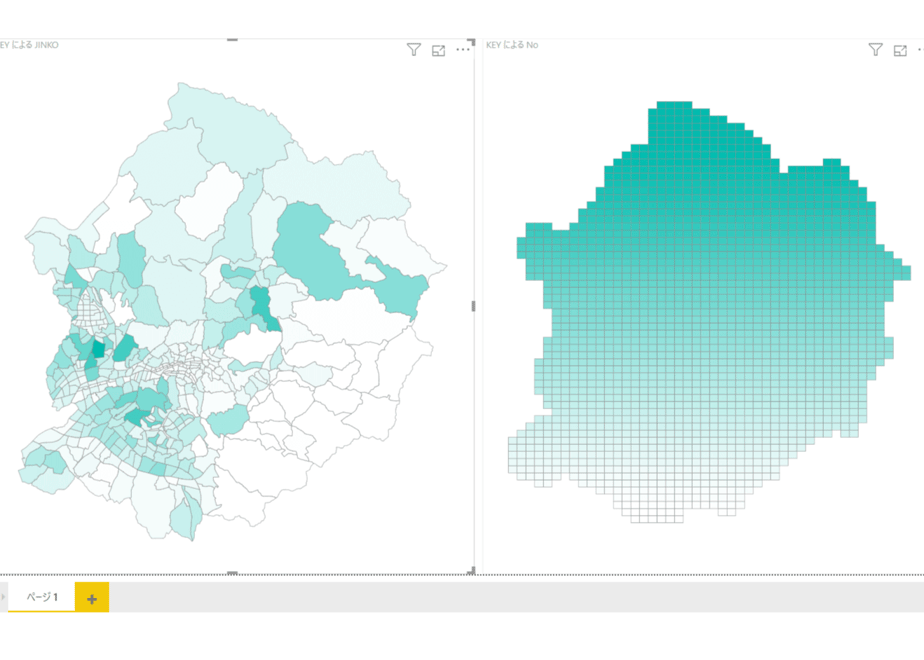Viewport: 924px width, 660px height.
Task: Select the darkest teal district on left map
Action: [98, 349]
